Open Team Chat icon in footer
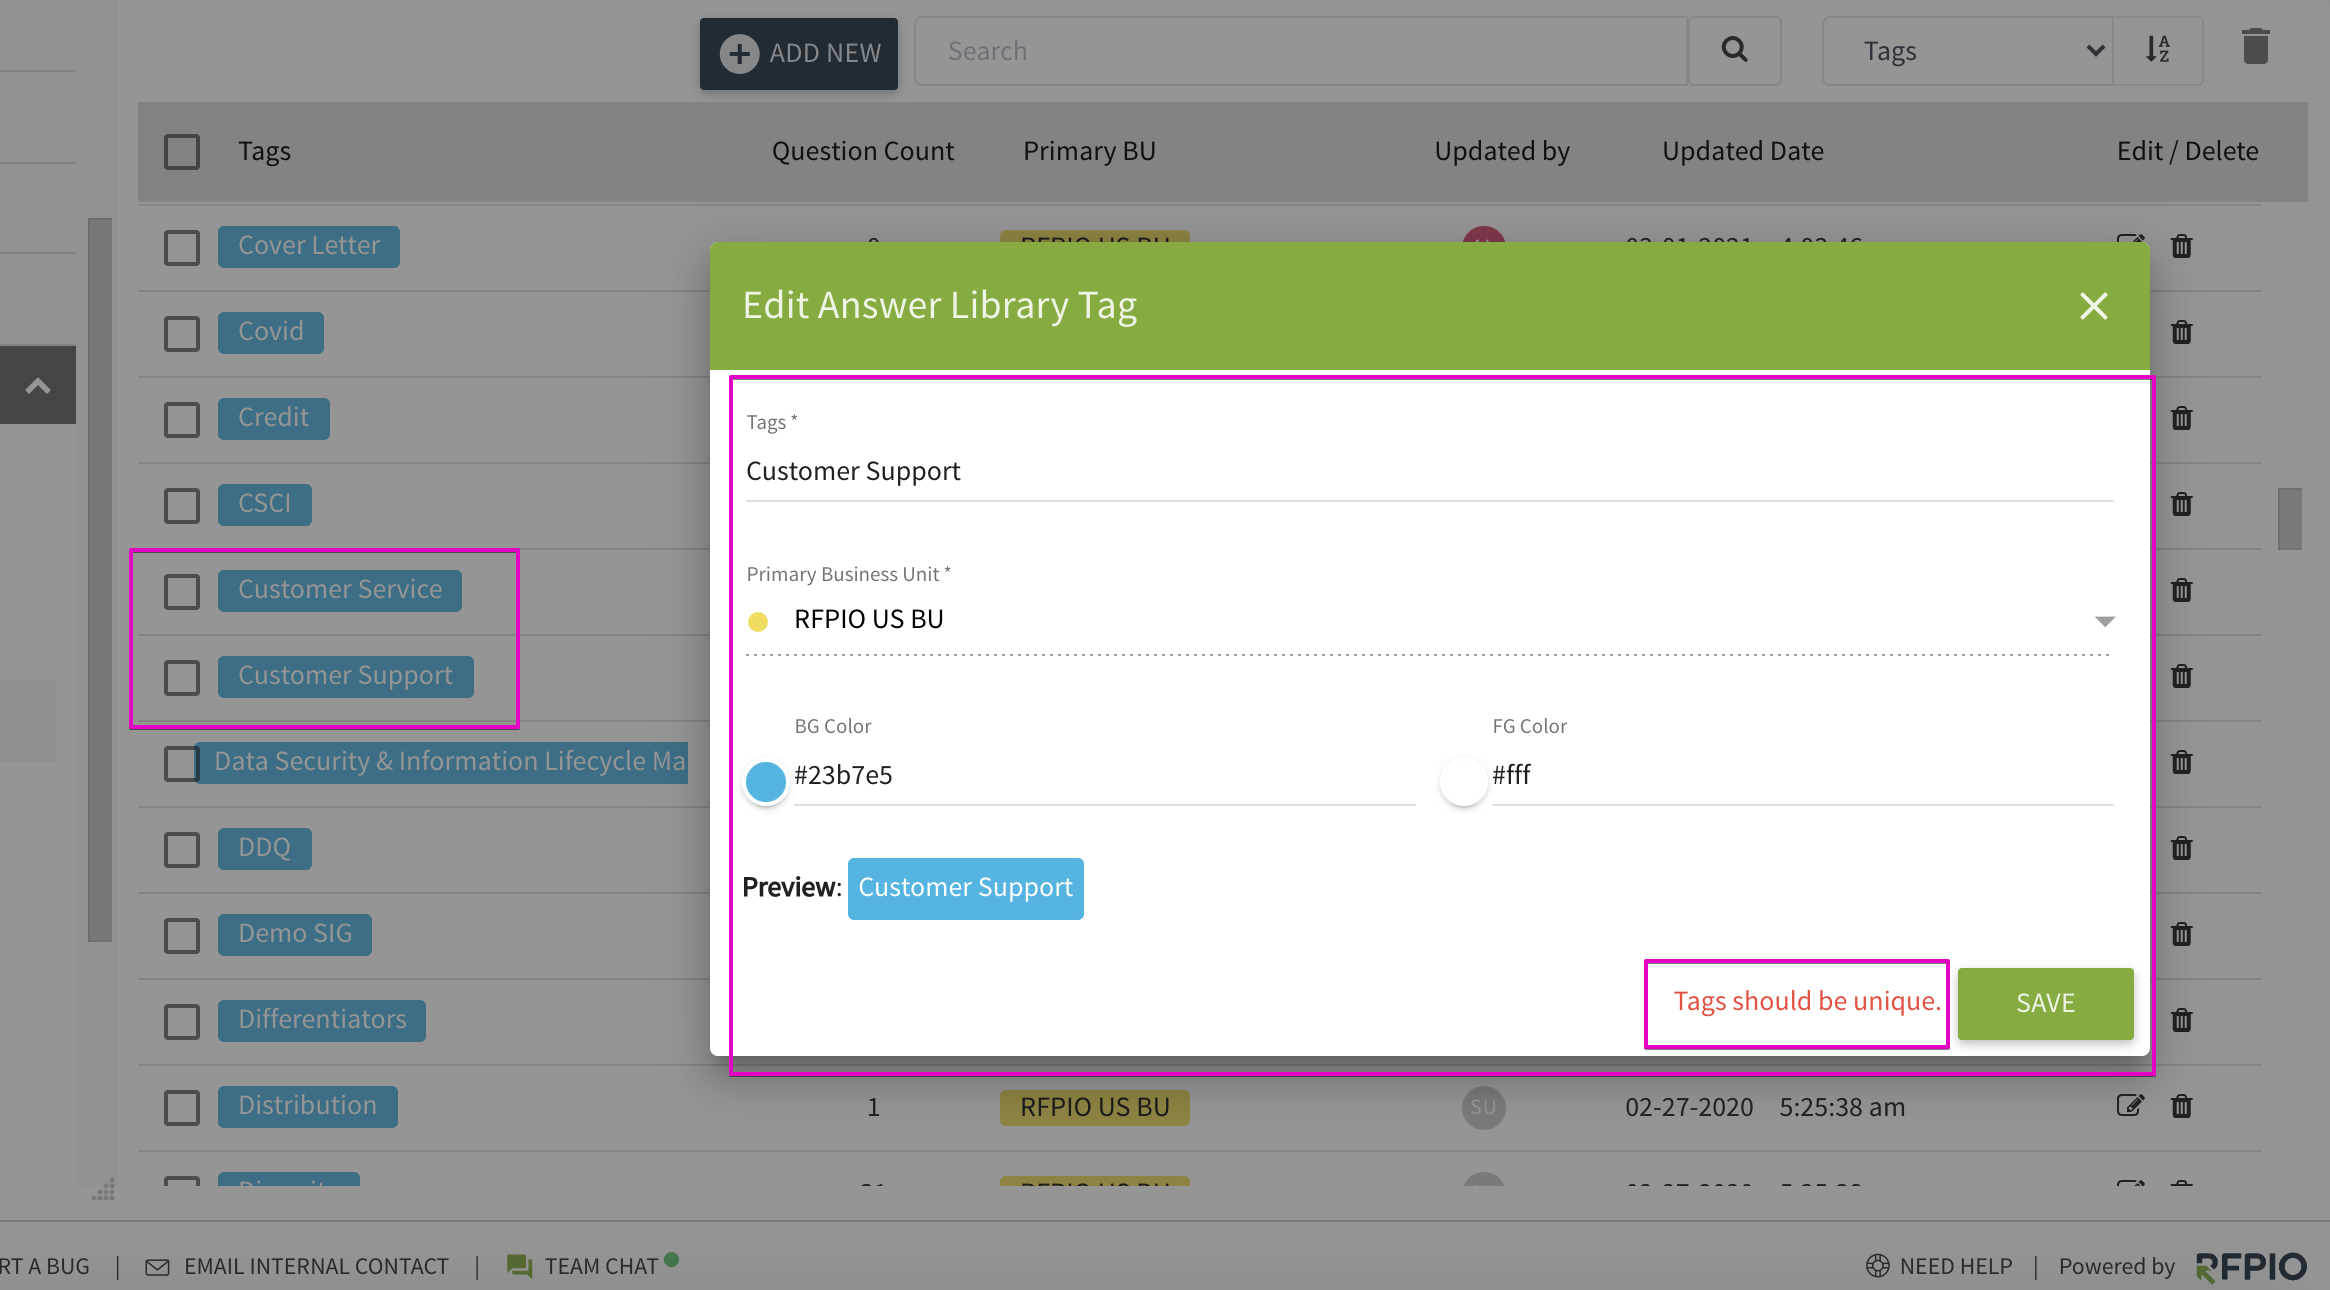 click(519, 1266)
